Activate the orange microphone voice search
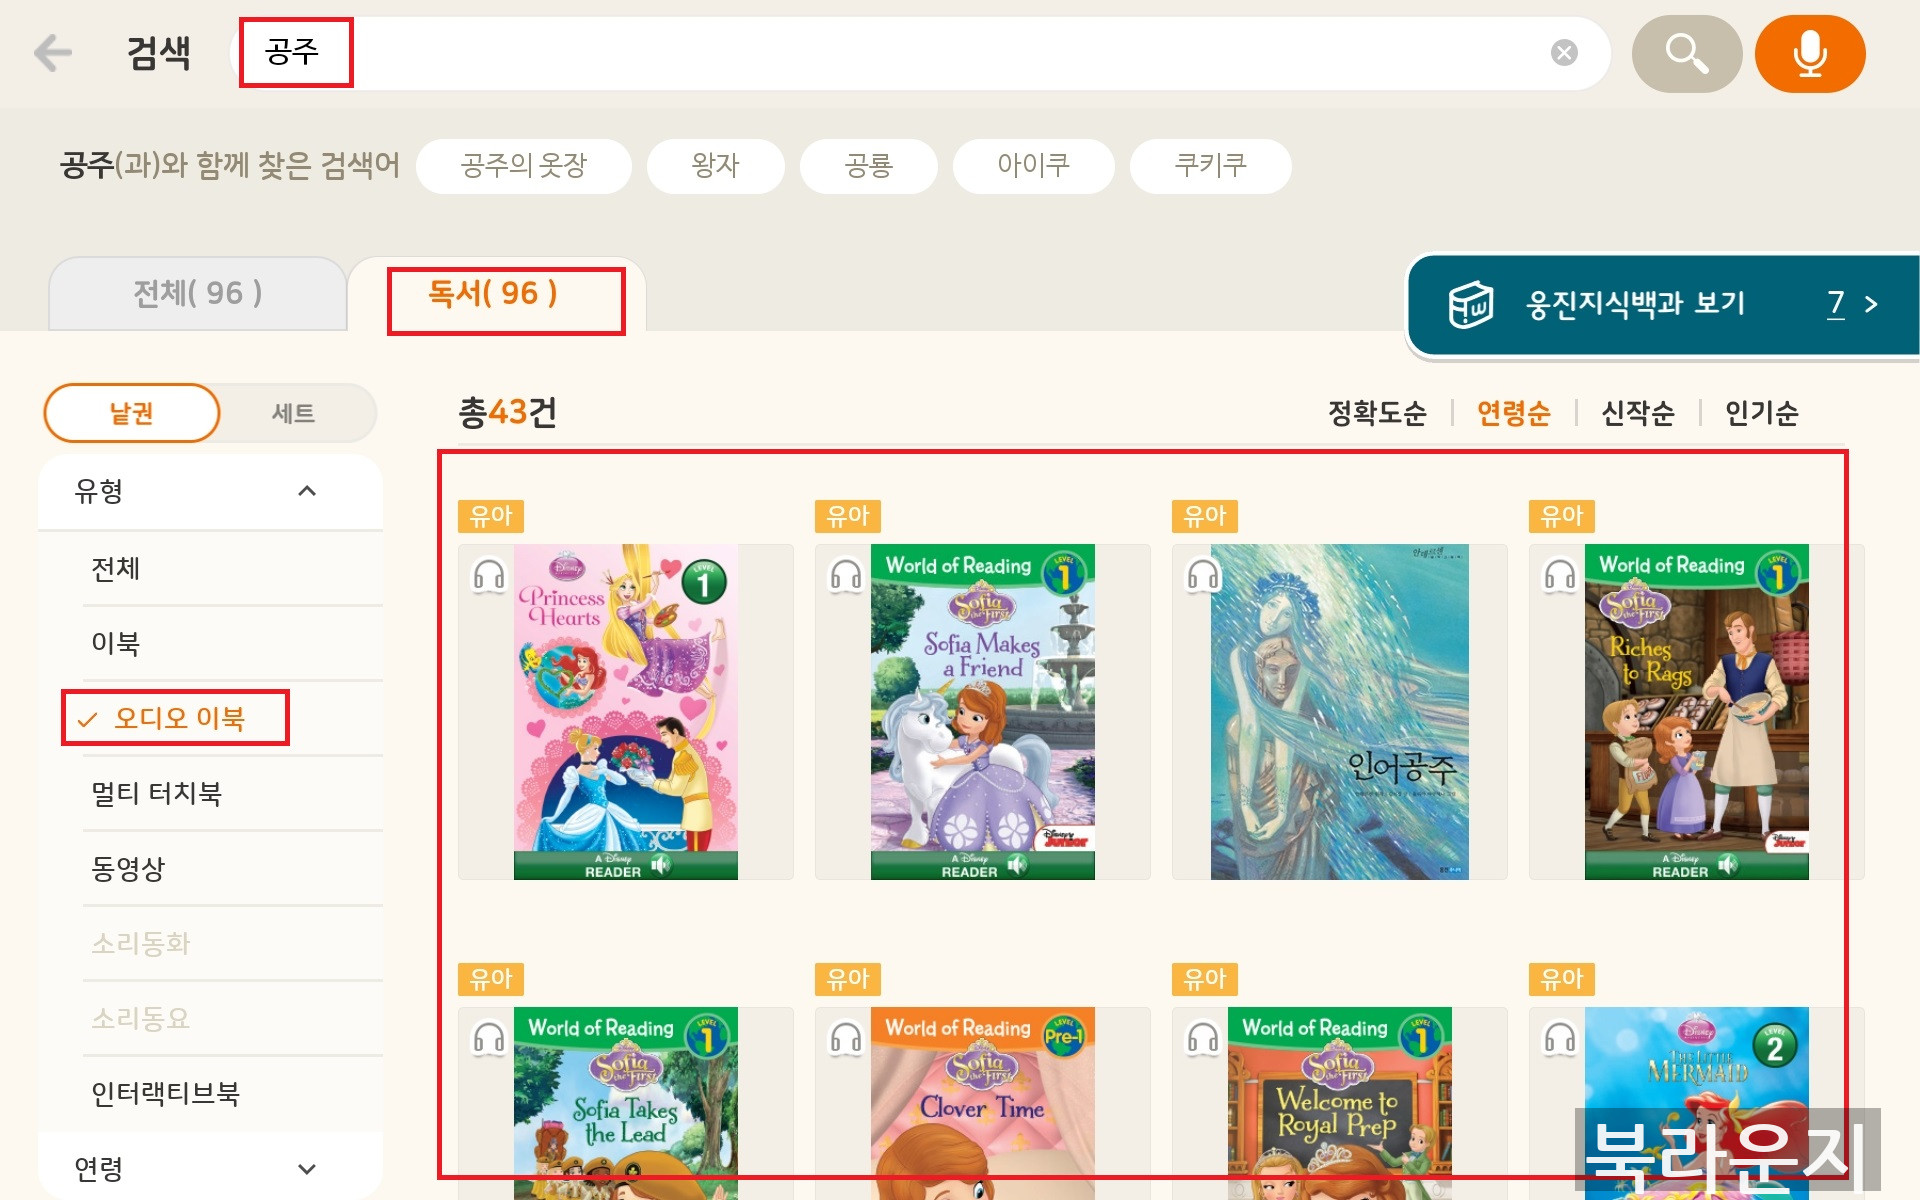The height and width of the screenshot is (1200, 1920). coord(1810,54)
